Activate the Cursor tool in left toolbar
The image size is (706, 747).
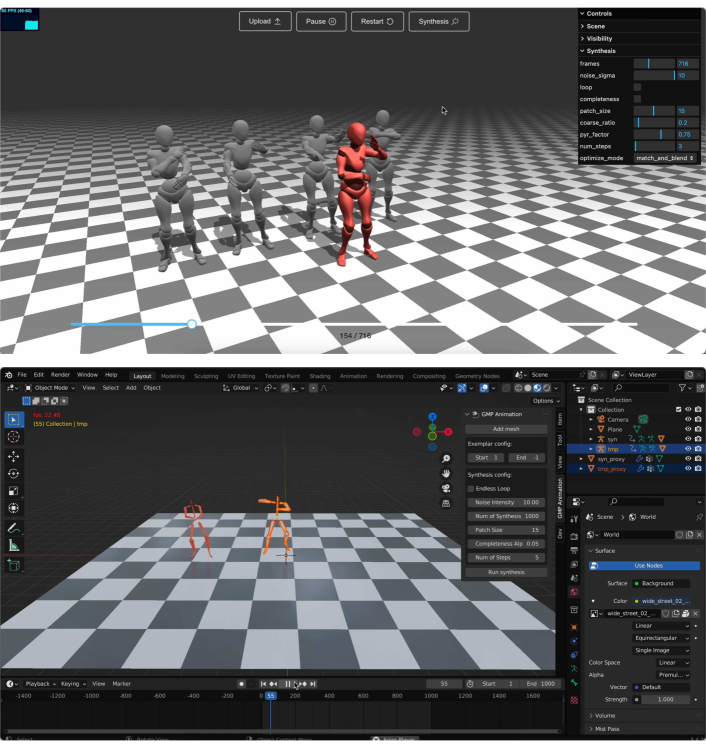14,436
